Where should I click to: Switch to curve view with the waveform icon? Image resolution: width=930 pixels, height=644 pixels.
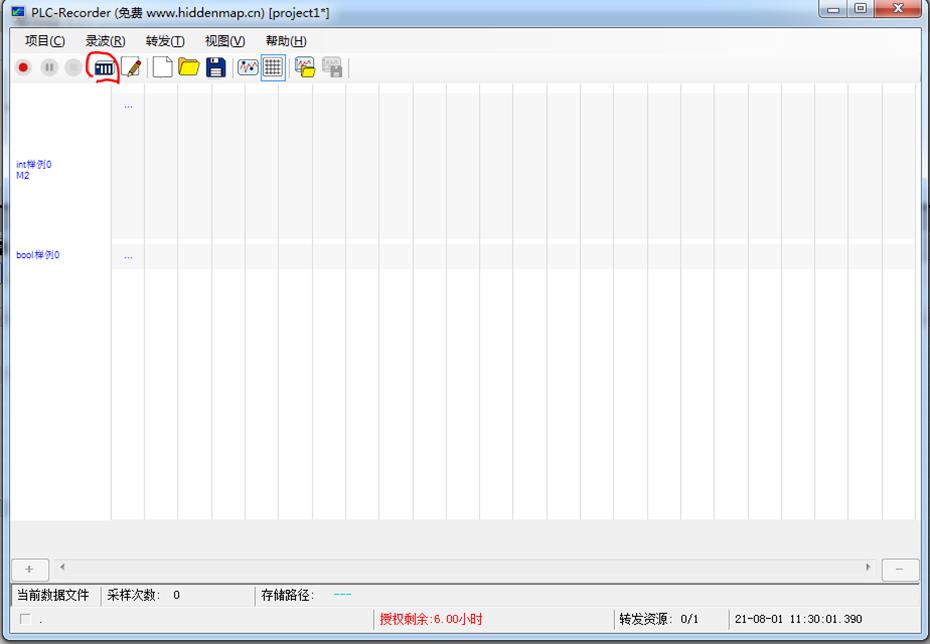(x=247, y=67)
